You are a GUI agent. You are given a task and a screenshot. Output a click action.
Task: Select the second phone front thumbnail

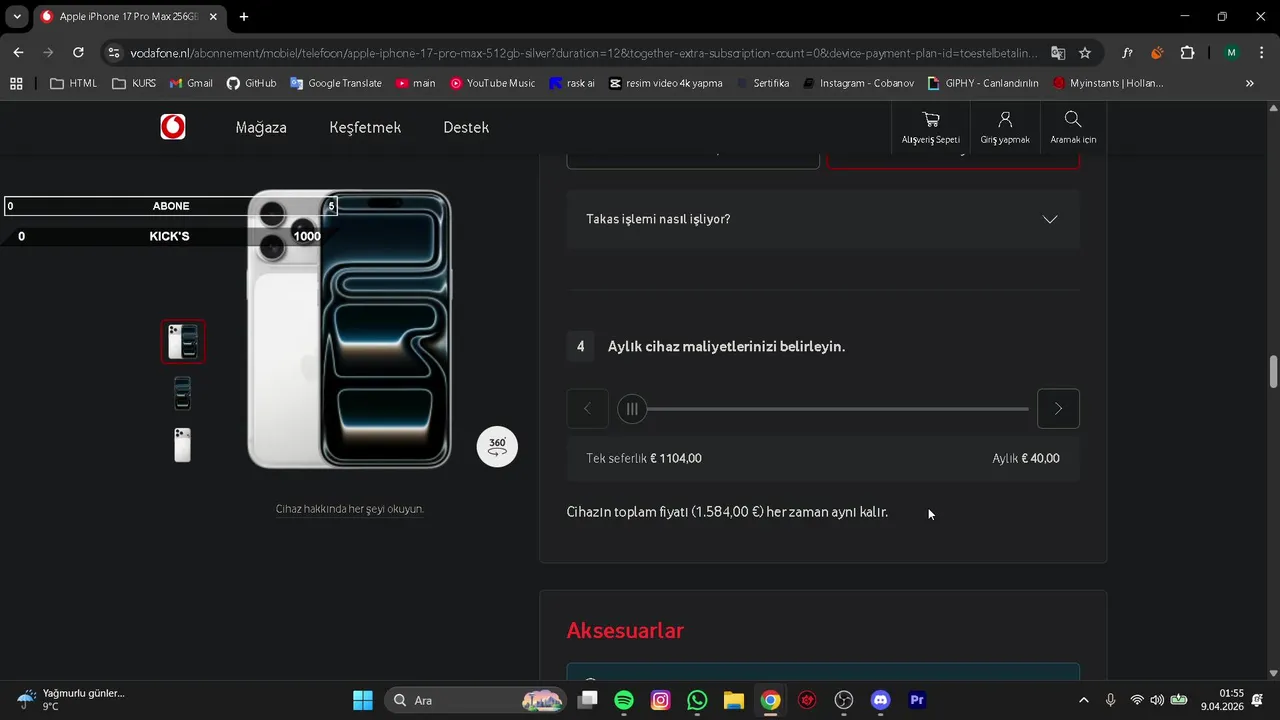click(x=183, y=393)
